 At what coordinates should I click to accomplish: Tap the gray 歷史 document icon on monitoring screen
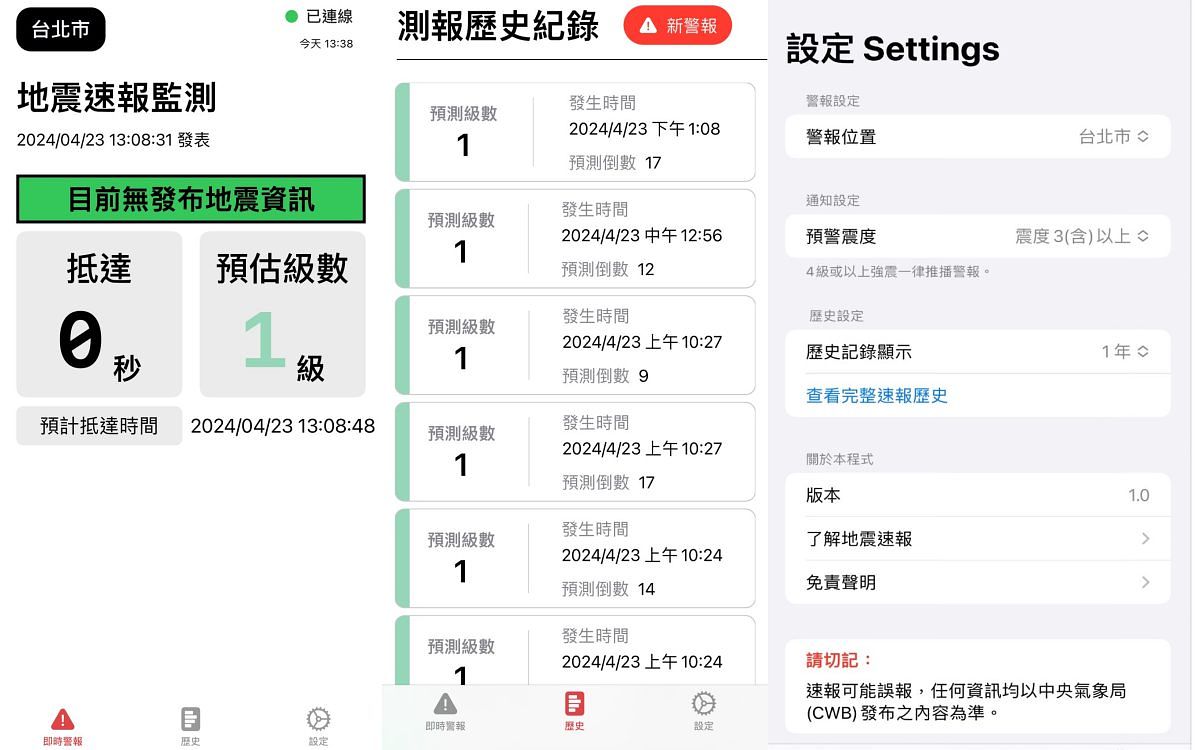[190, 719]
